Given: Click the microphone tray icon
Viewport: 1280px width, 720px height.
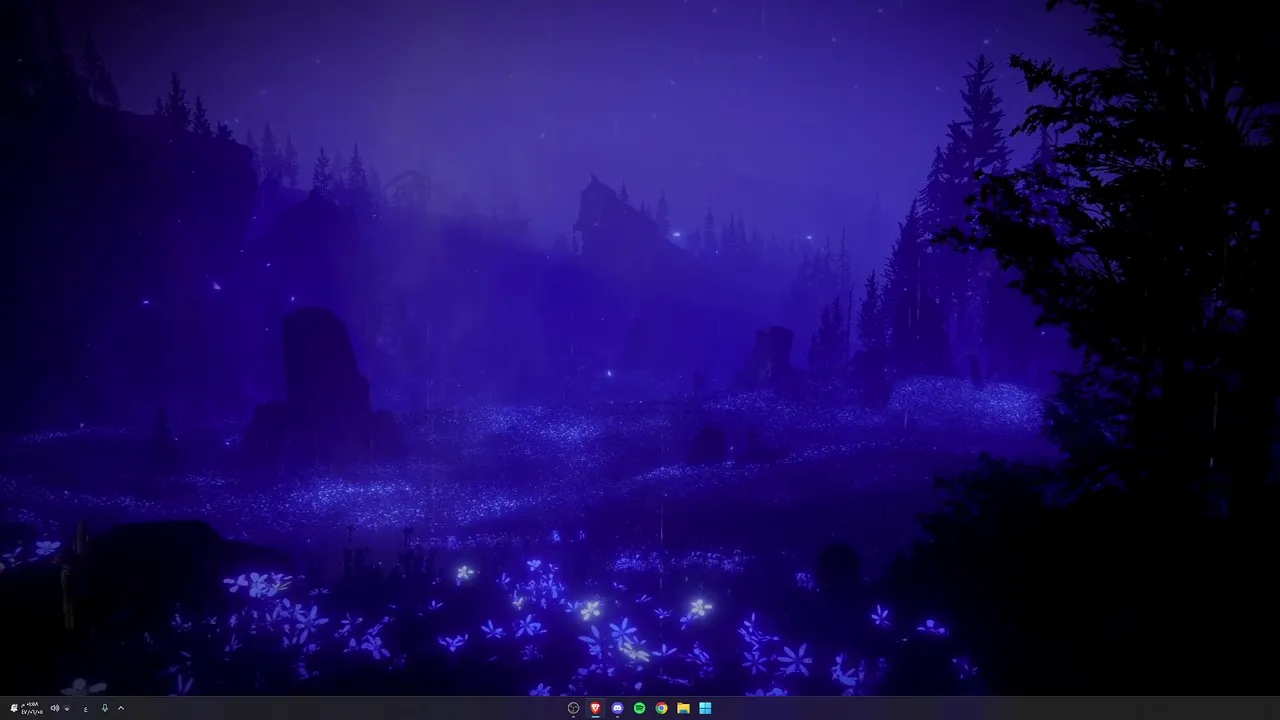Looking at the screenshot, I should coord(105,708).
